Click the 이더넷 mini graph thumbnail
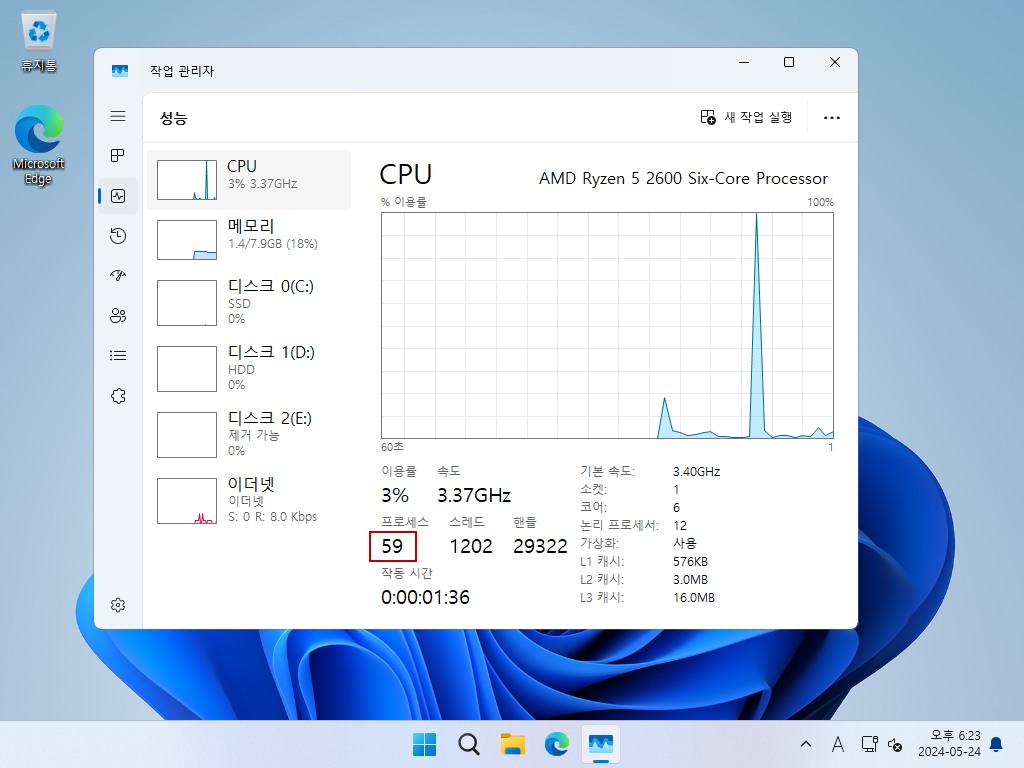This screenshot has width=1024, height=768. [187, 501]
